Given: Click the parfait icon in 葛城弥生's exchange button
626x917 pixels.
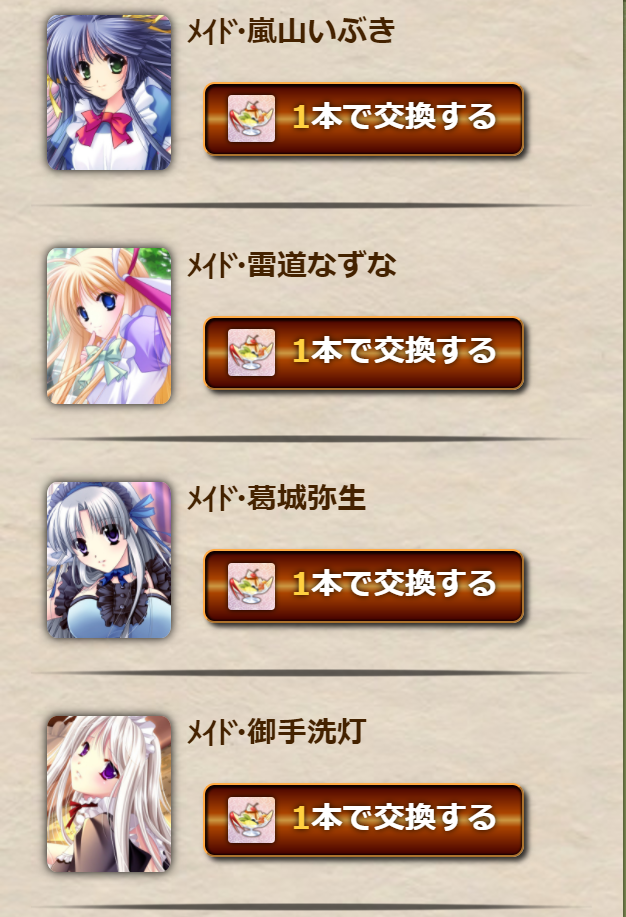Looking at the screenshot, I should coord(251,587).
